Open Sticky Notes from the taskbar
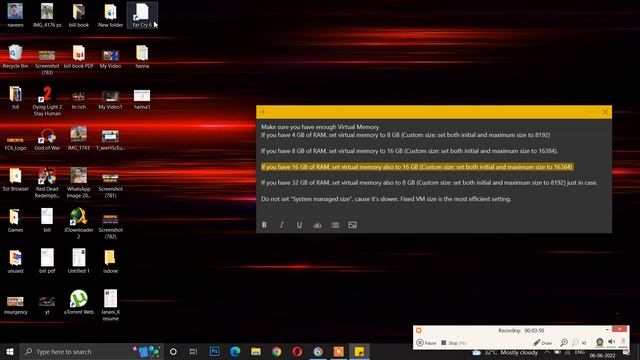This screenshot has height=360, width=640. pyautogui.click(x=359, y=351)
